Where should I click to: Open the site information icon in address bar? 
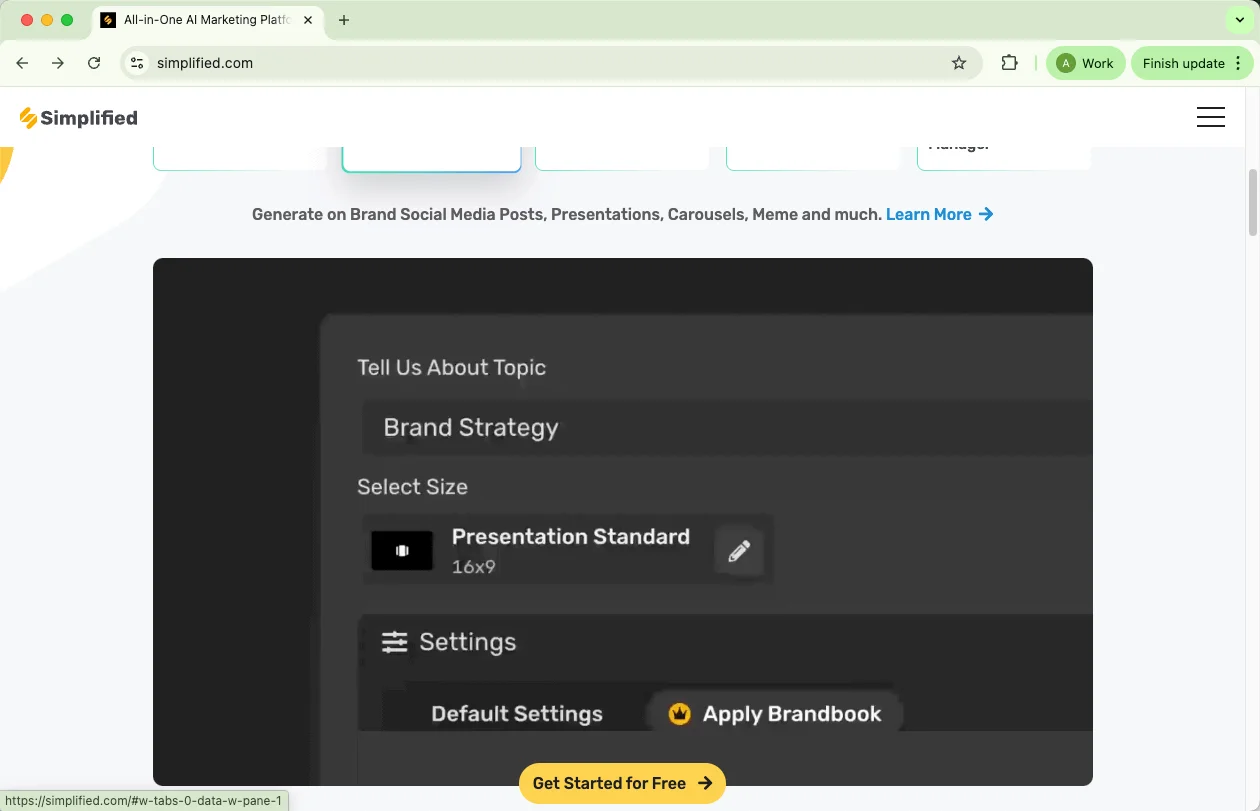click(x=138, y=63)
